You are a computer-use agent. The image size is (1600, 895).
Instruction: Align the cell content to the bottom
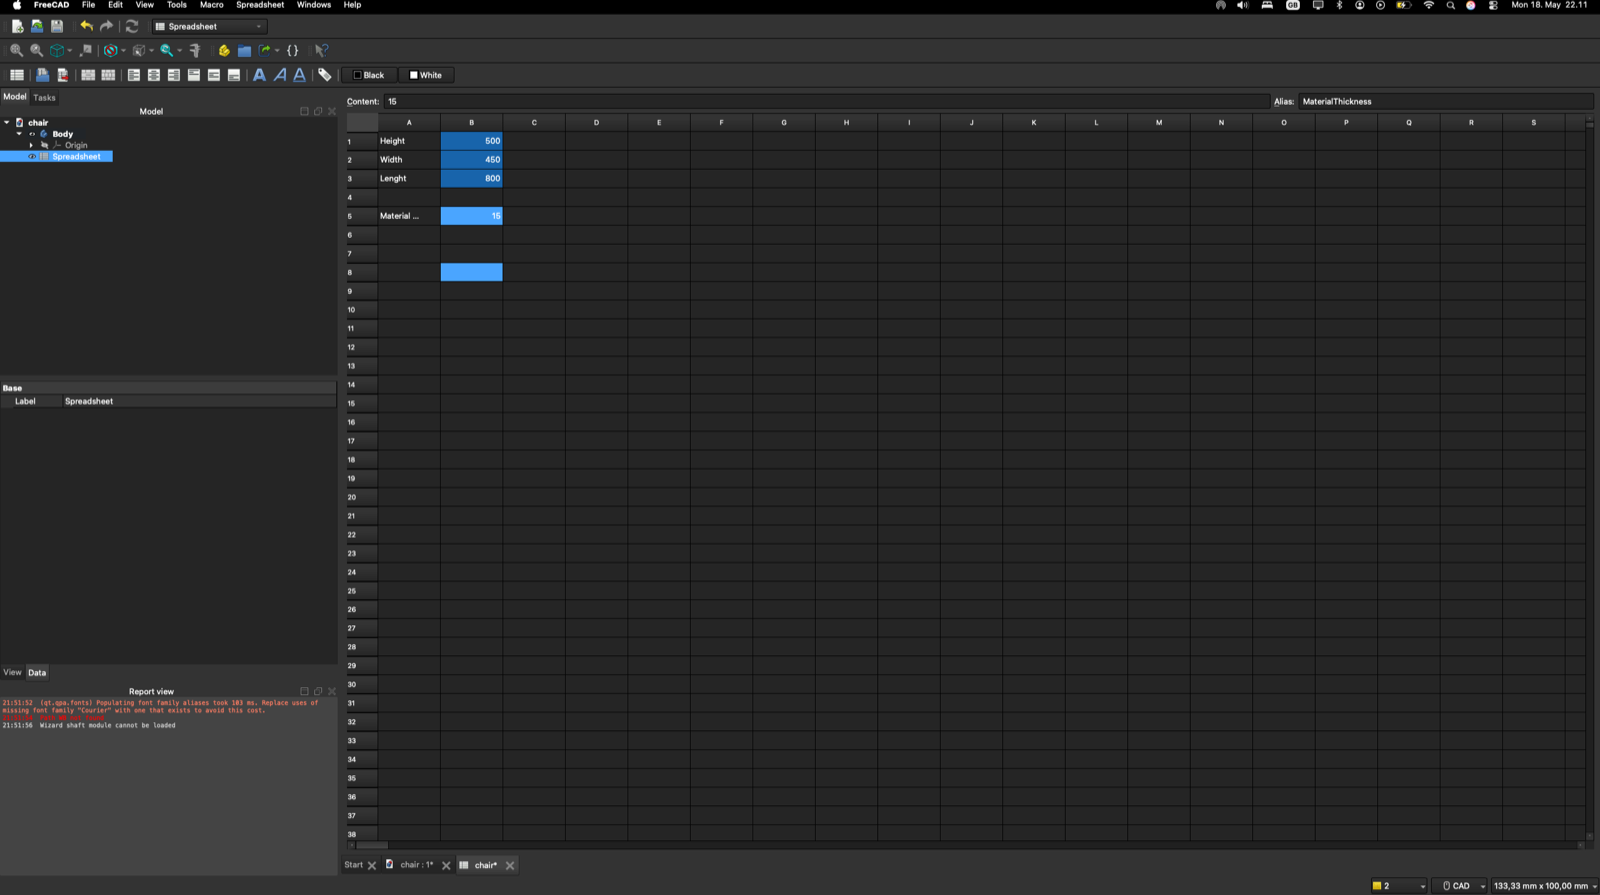pyautogui.click(x=234, y=75)
